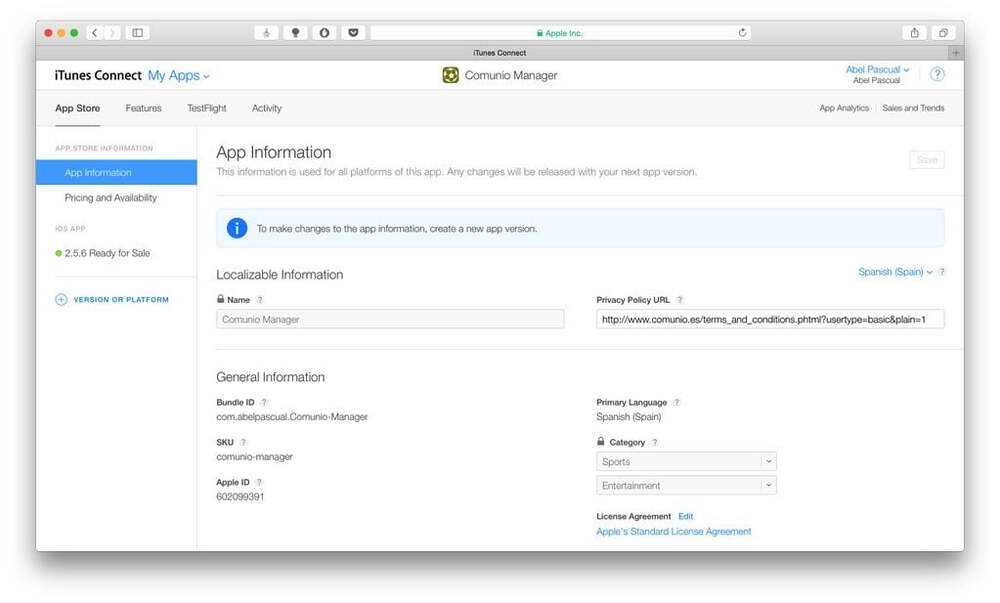Click the Privacy Policy URL field

[770, 320]
